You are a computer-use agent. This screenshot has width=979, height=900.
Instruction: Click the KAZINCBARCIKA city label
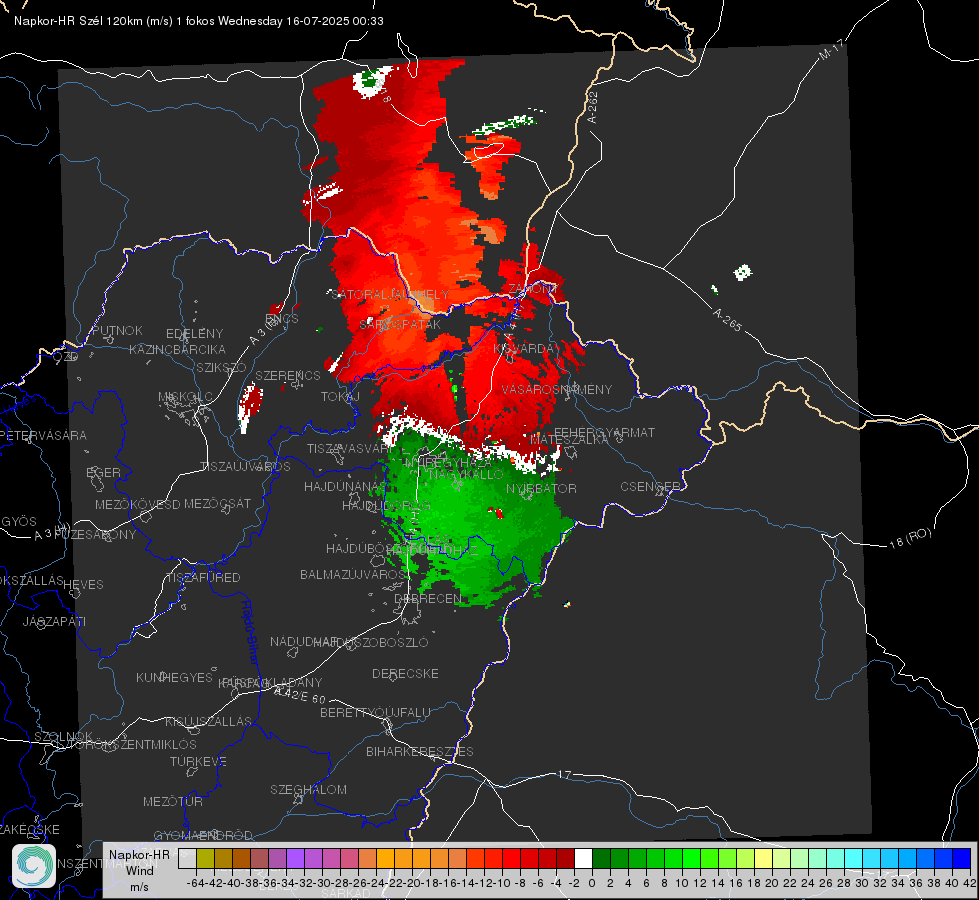tap(177, 350)
